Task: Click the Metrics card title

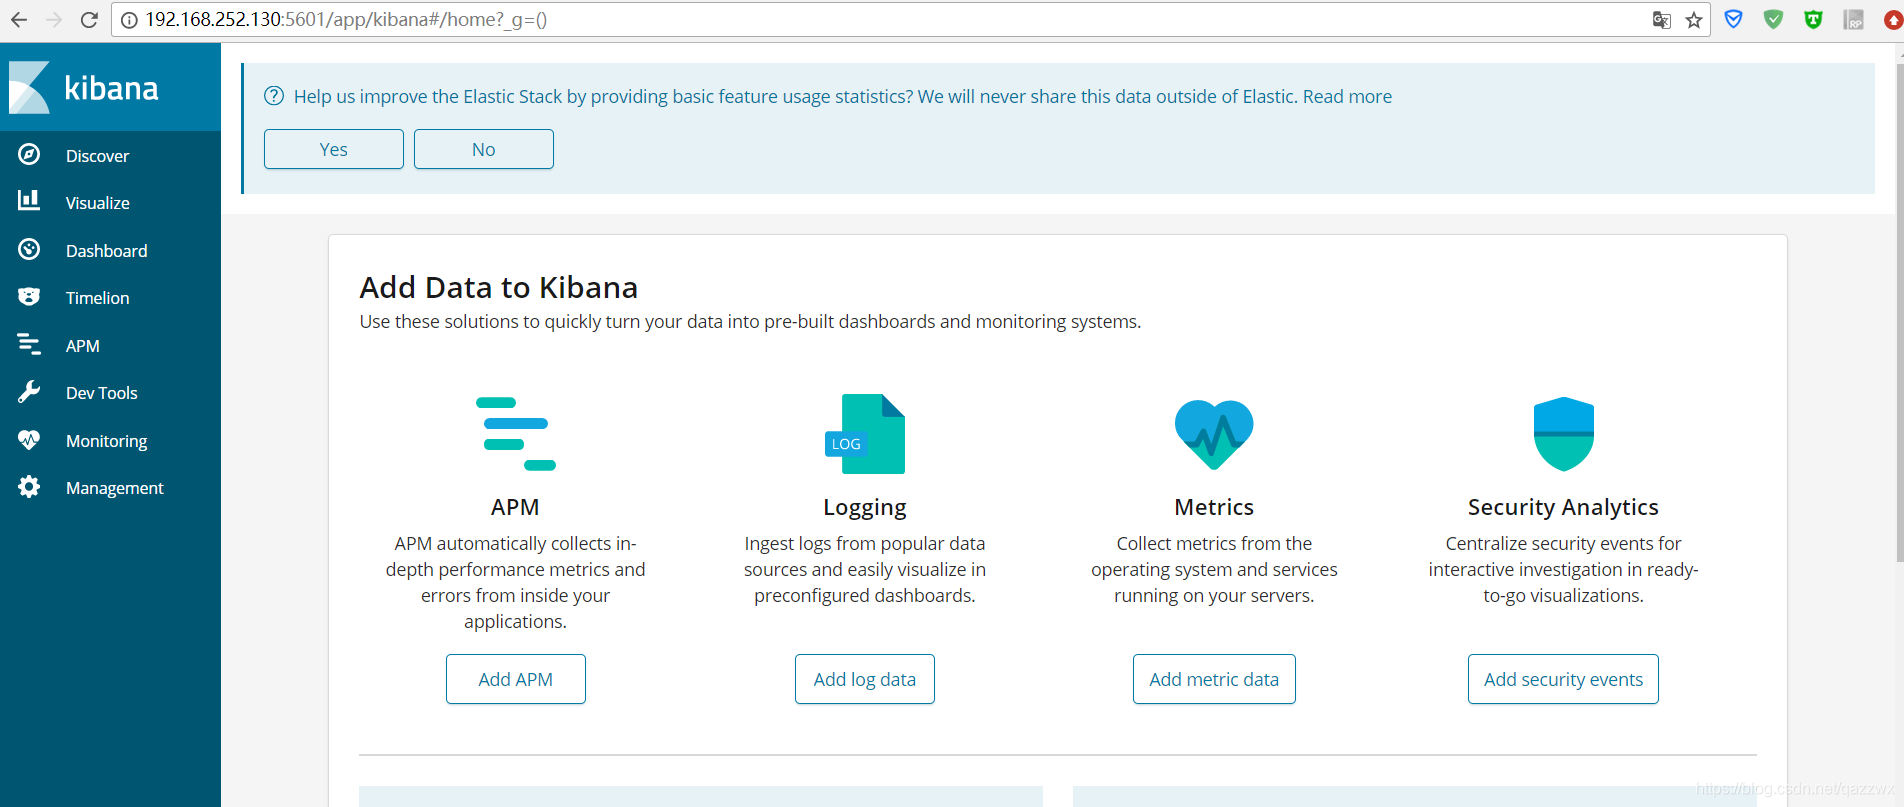Action: (1214, 507)
